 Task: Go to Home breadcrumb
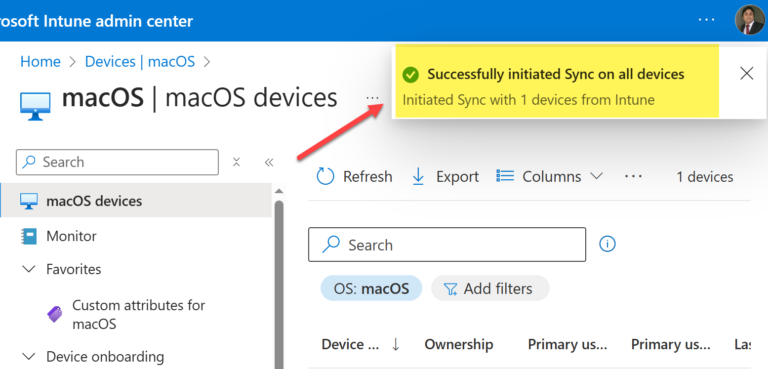[40, 62]
